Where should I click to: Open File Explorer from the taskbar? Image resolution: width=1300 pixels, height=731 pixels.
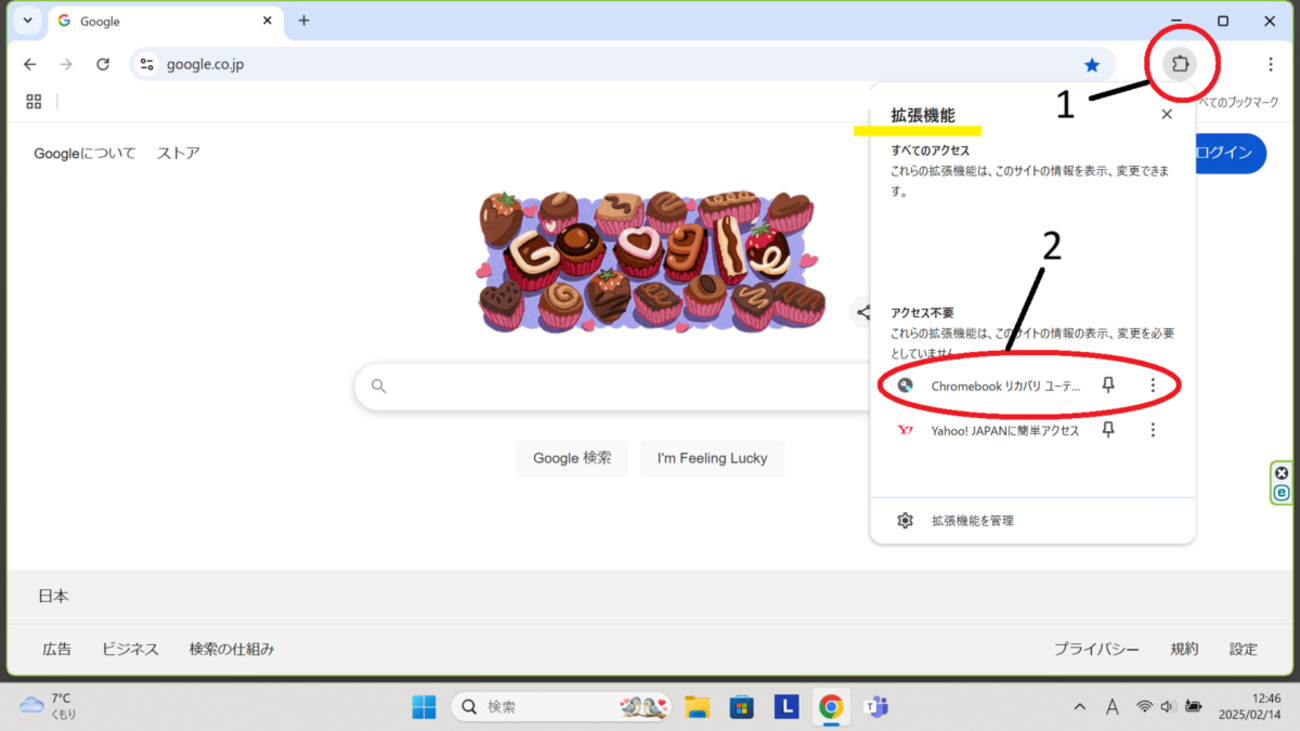pyautogui.click(x=697, y=707)
